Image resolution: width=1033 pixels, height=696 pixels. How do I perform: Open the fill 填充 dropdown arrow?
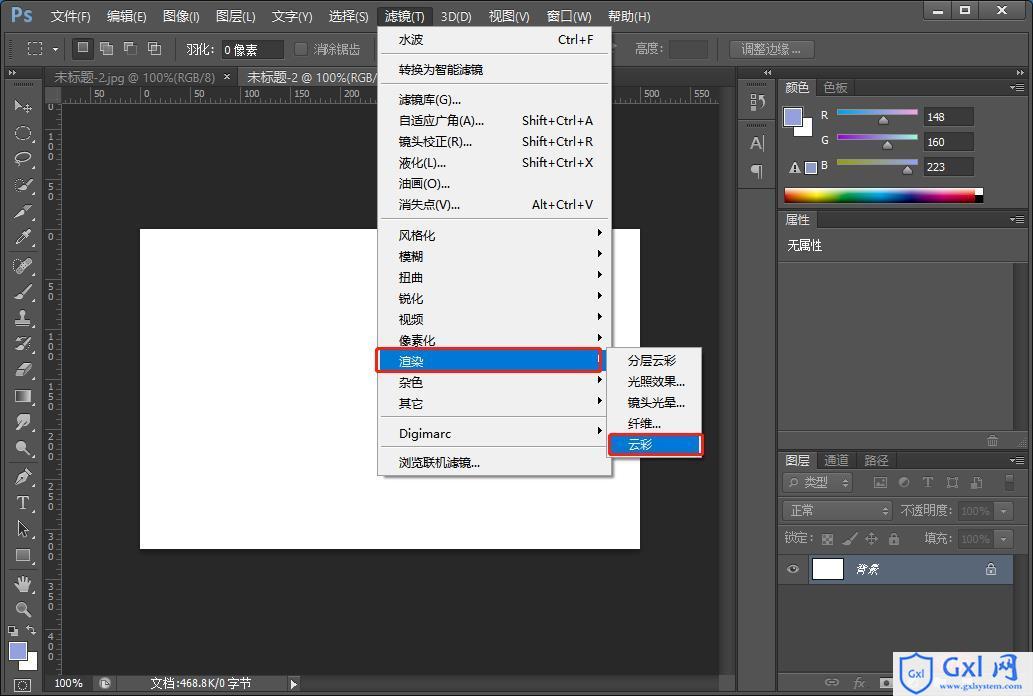pos(1003,539)
